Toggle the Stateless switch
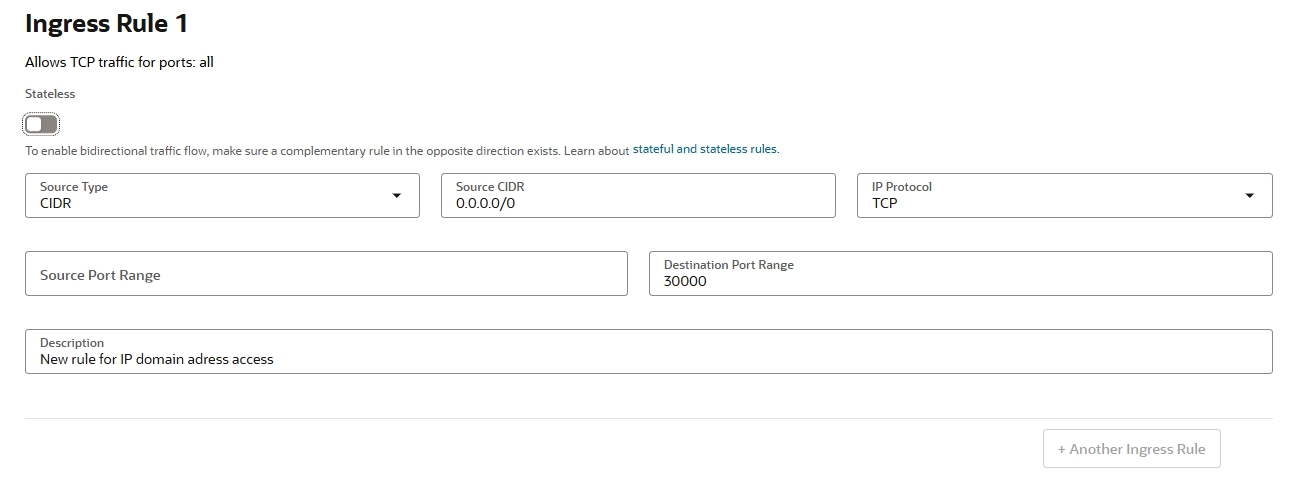 [x=42, y=124]
